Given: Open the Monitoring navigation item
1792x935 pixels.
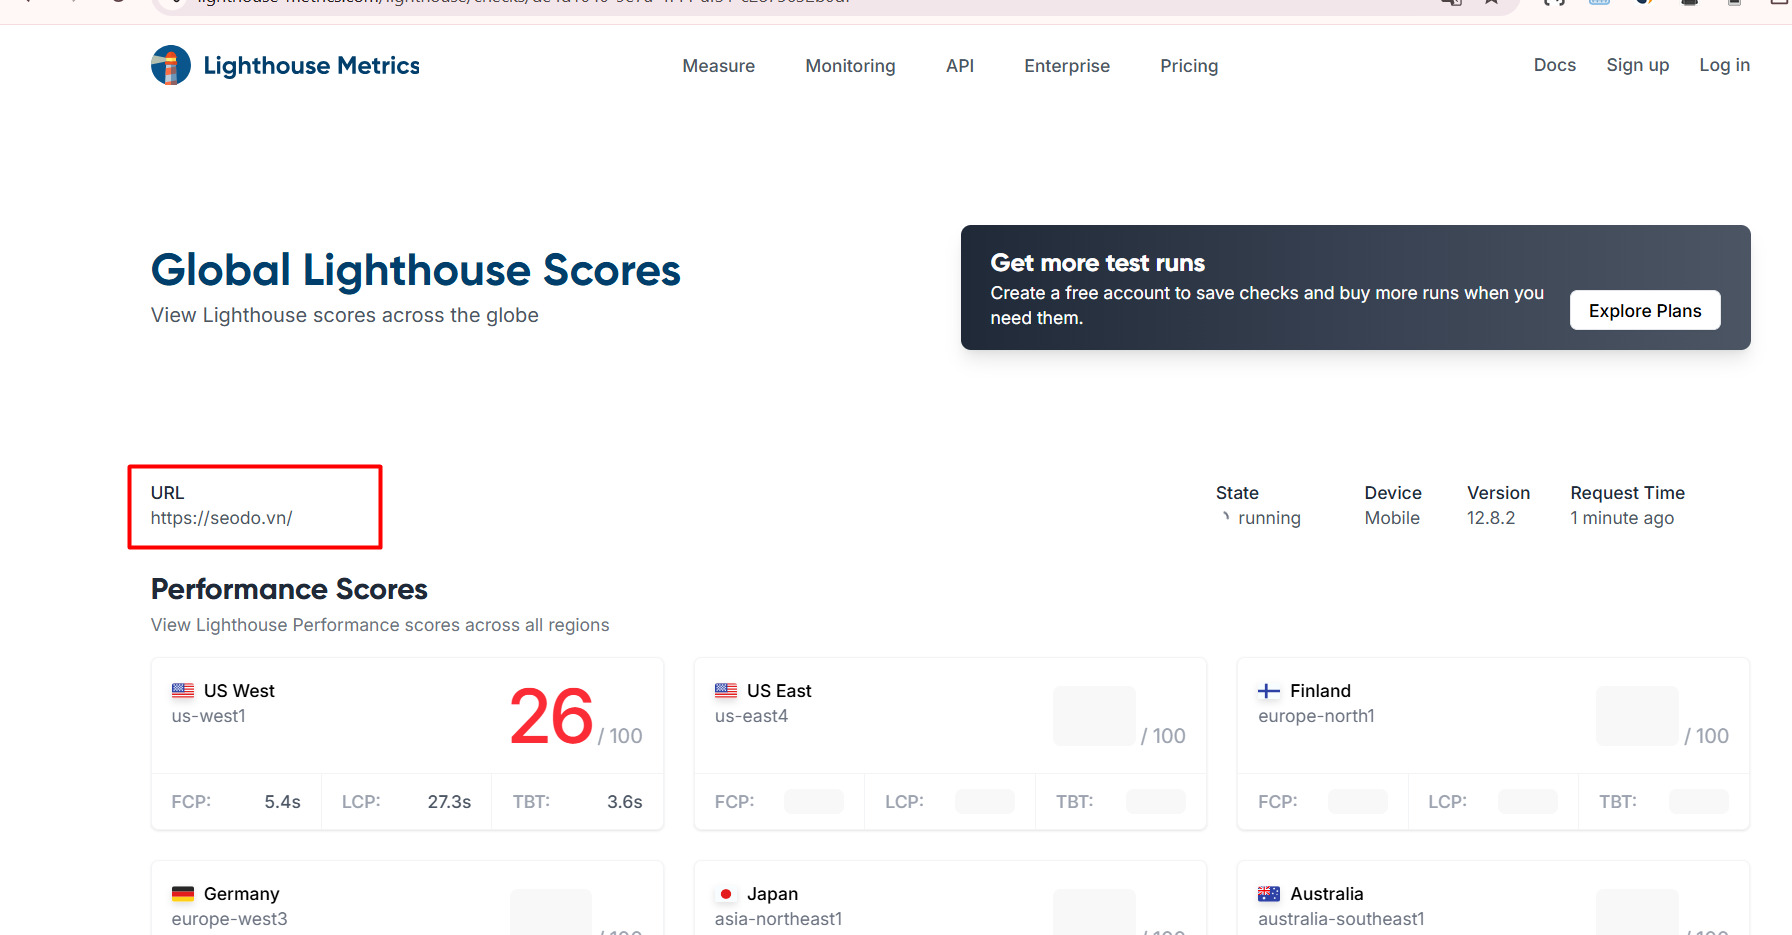Looking at the screenshot, I should [851, 66].
